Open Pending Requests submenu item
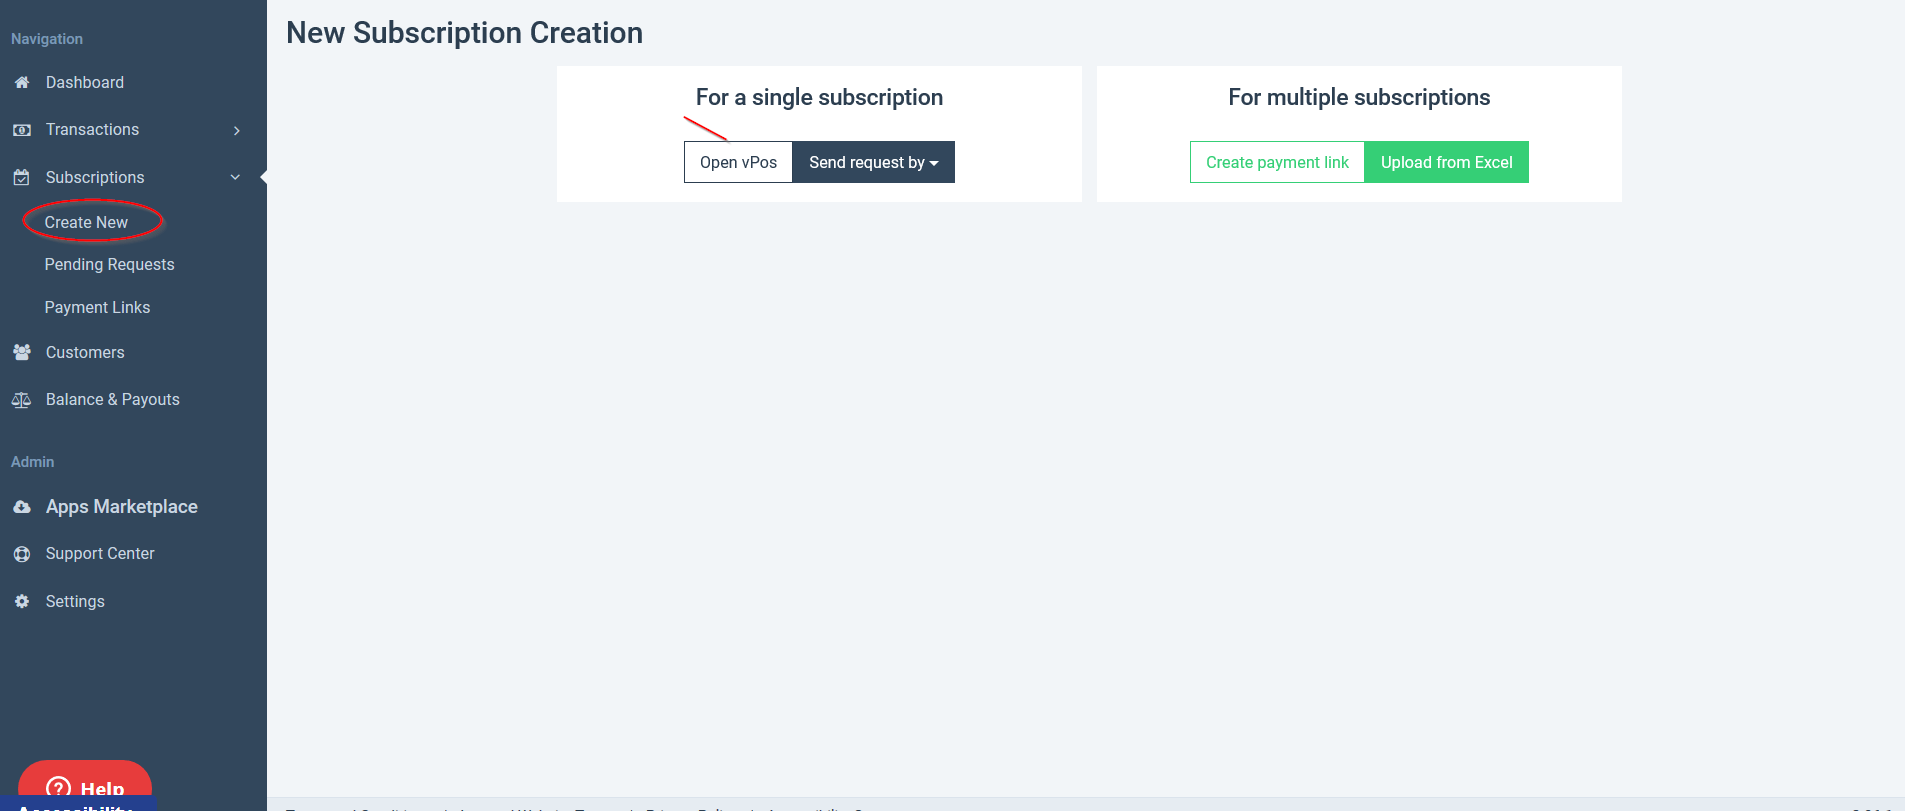 coord(109,264)
